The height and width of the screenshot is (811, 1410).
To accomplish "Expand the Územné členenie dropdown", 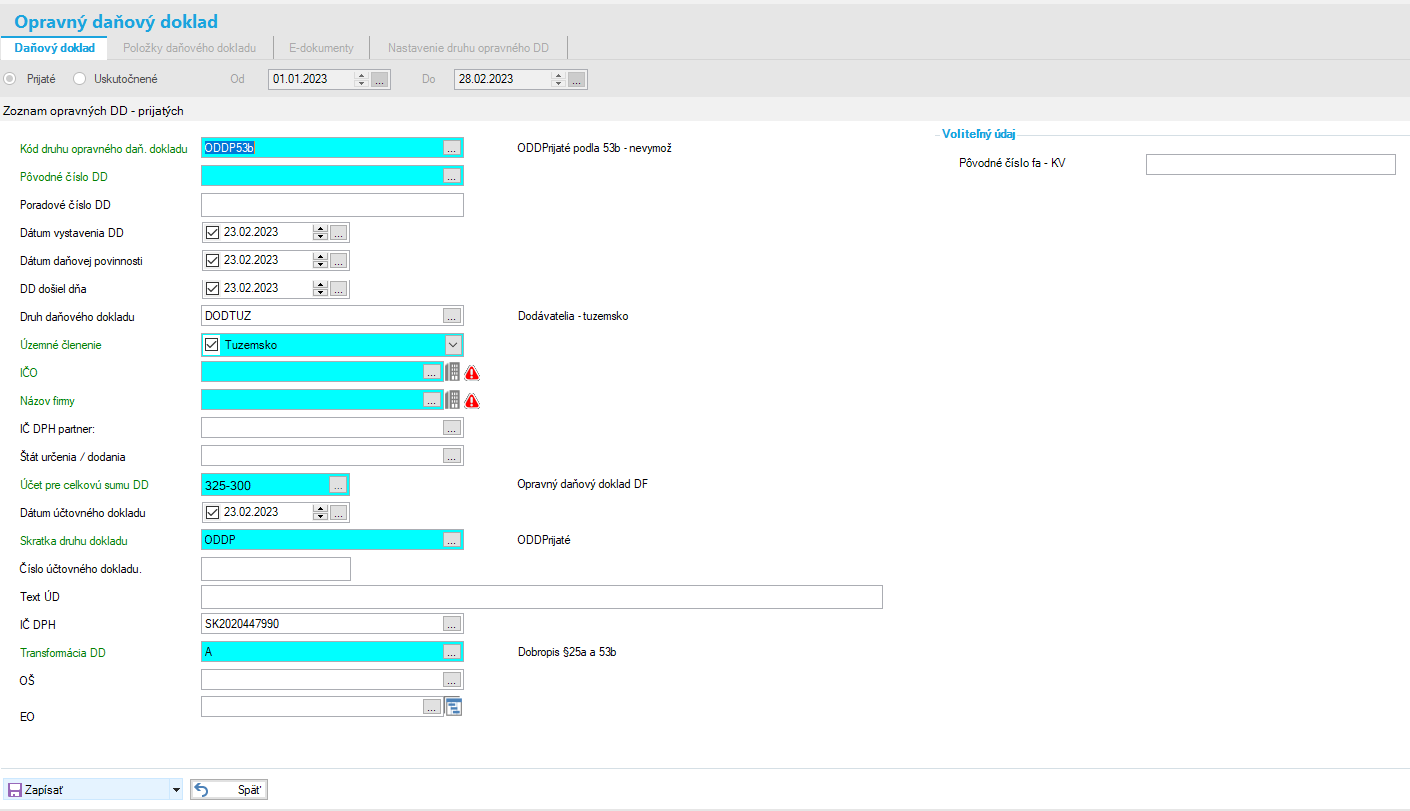I will tap(453, 344).
